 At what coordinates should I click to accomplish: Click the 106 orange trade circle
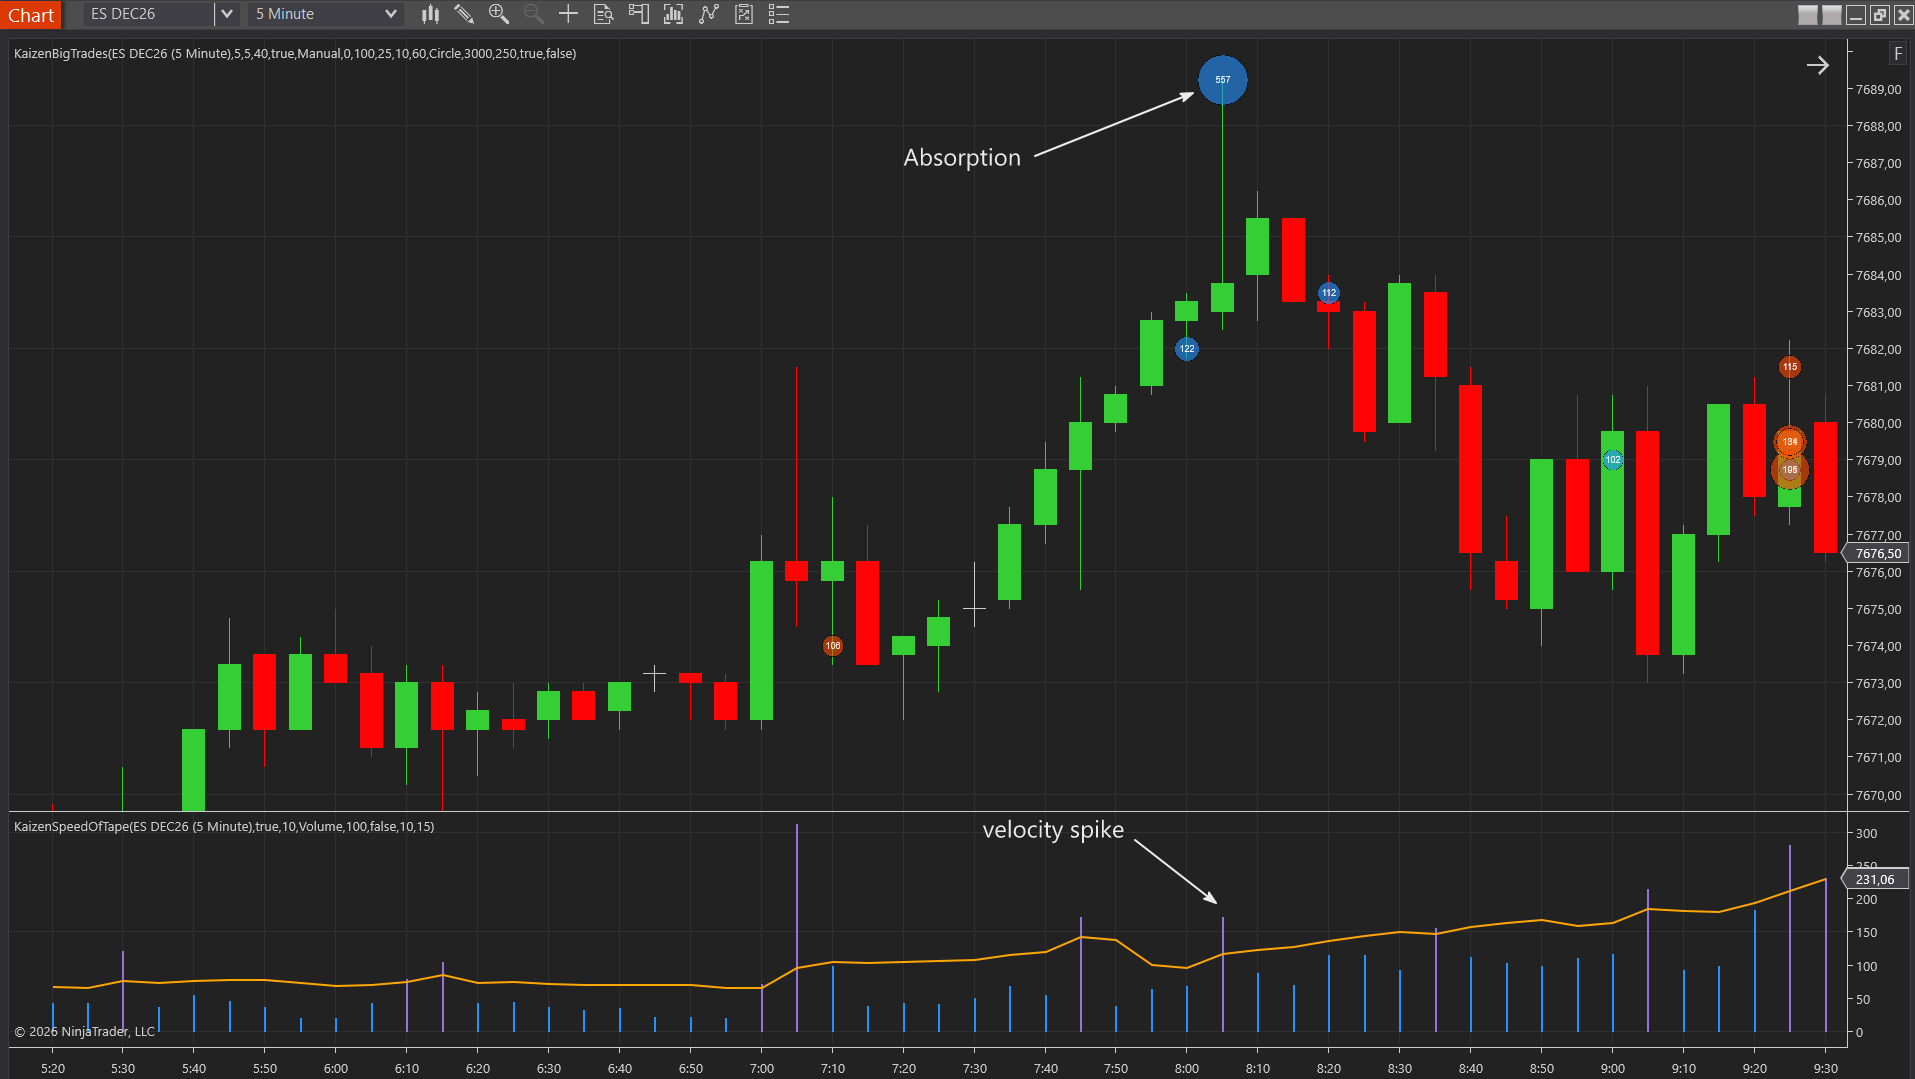click(833, 646)
